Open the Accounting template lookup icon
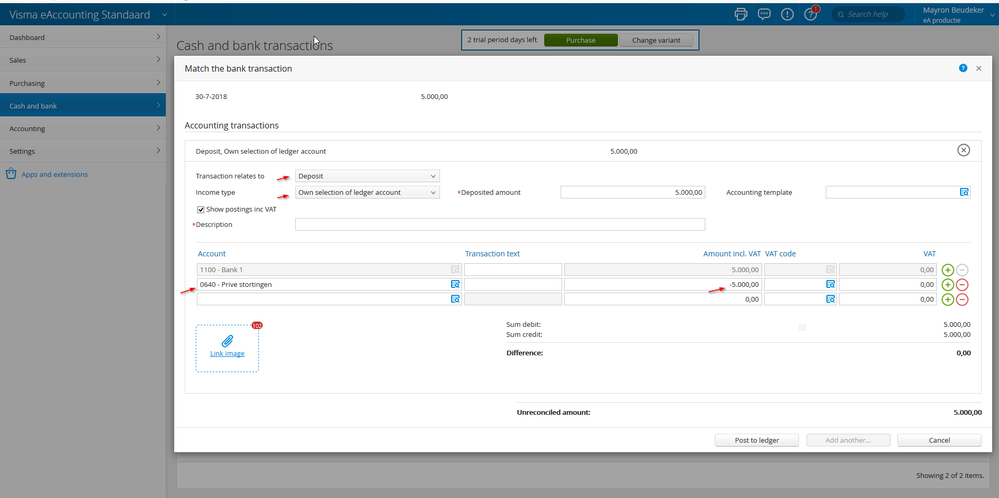The image size is (999, 498). point(965,192)
